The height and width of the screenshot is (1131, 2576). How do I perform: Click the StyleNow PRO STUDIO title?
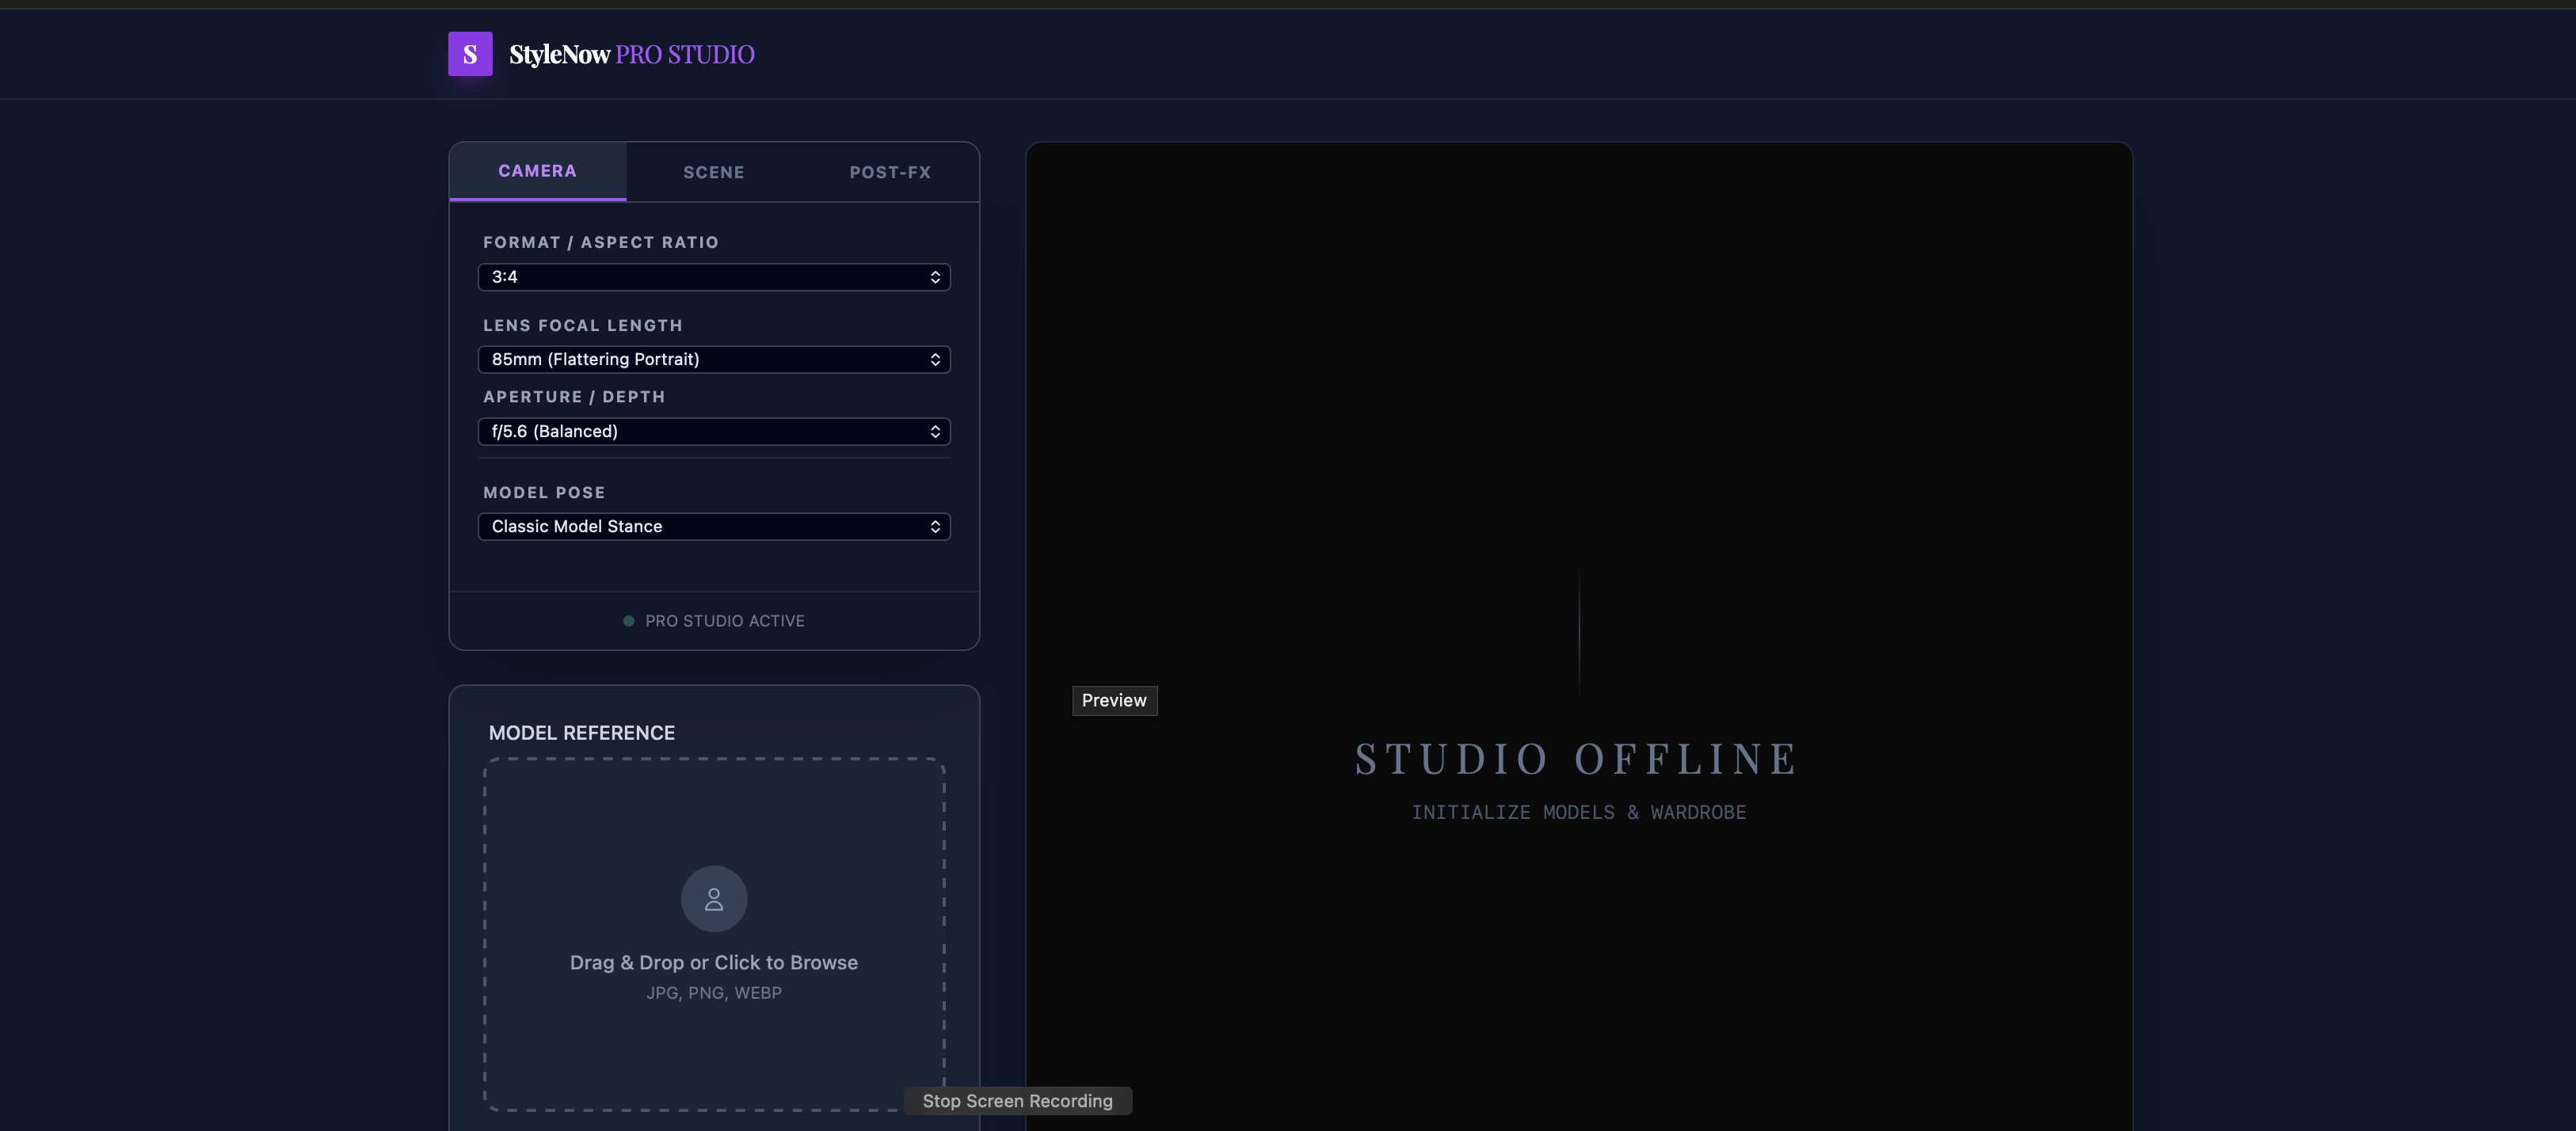point(632,54)
